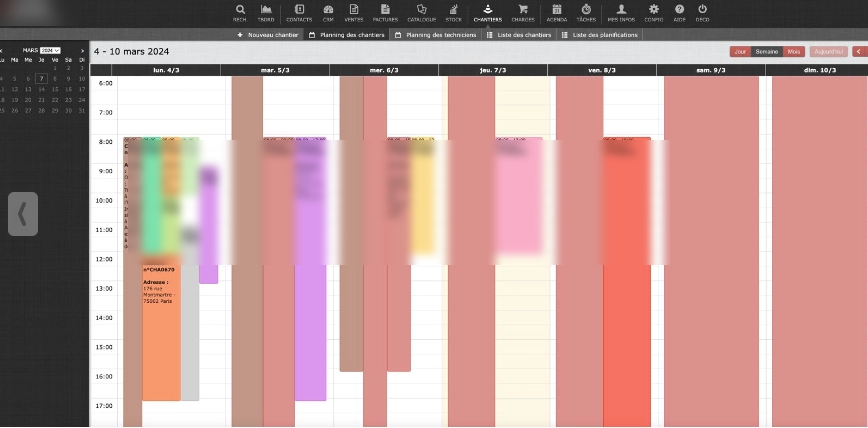Select day 31 in mini calendar

(x=82, y=110)
